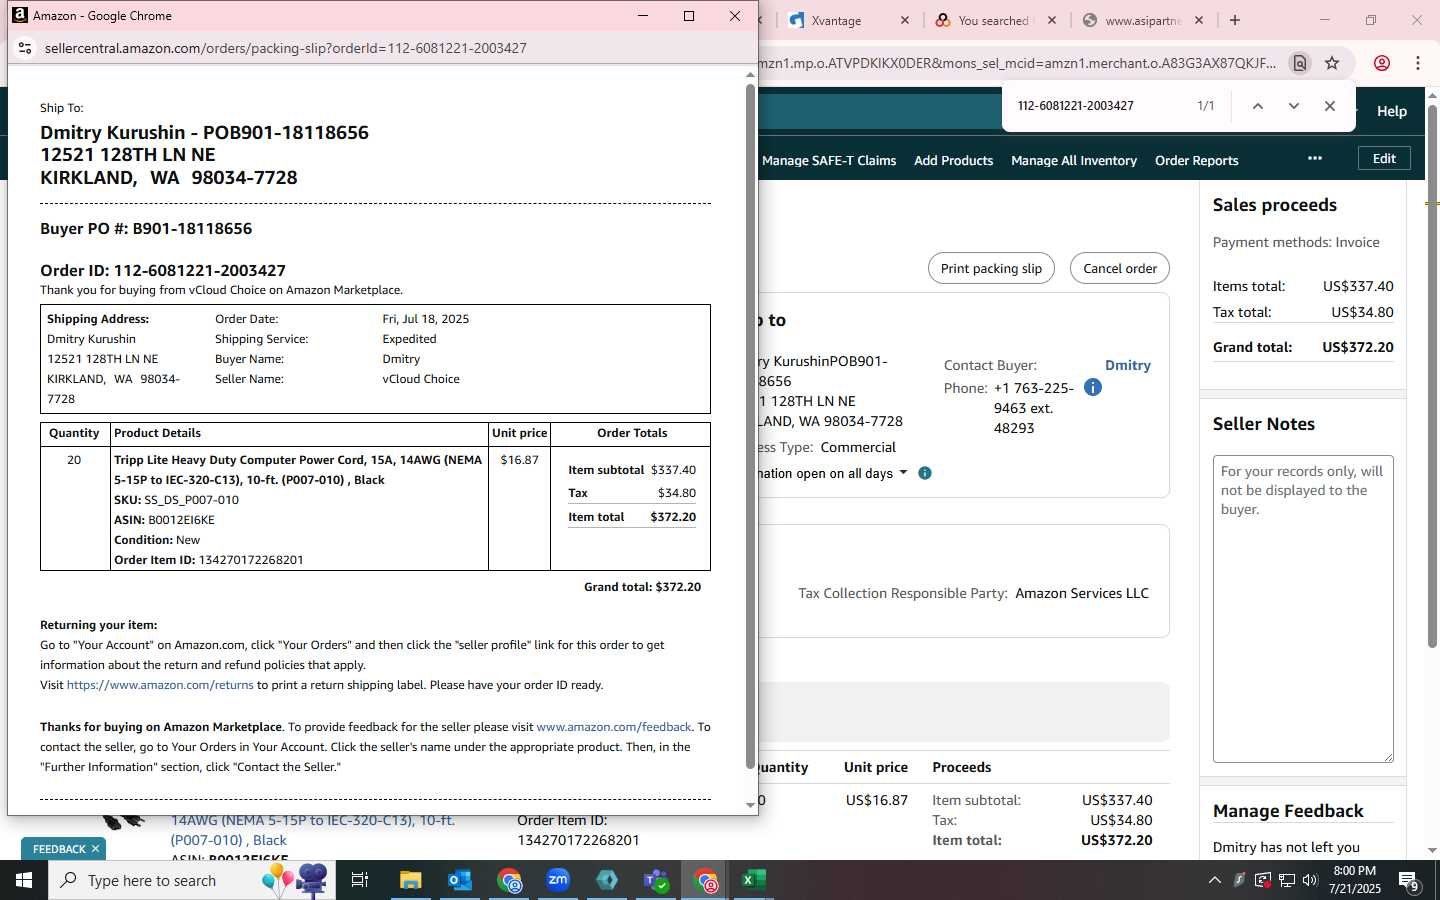1440x900 pixels.
Task: Click the ASIN B0012EI6KE text in packing slip
Action: pyautogui.click(x=164, y=520)
